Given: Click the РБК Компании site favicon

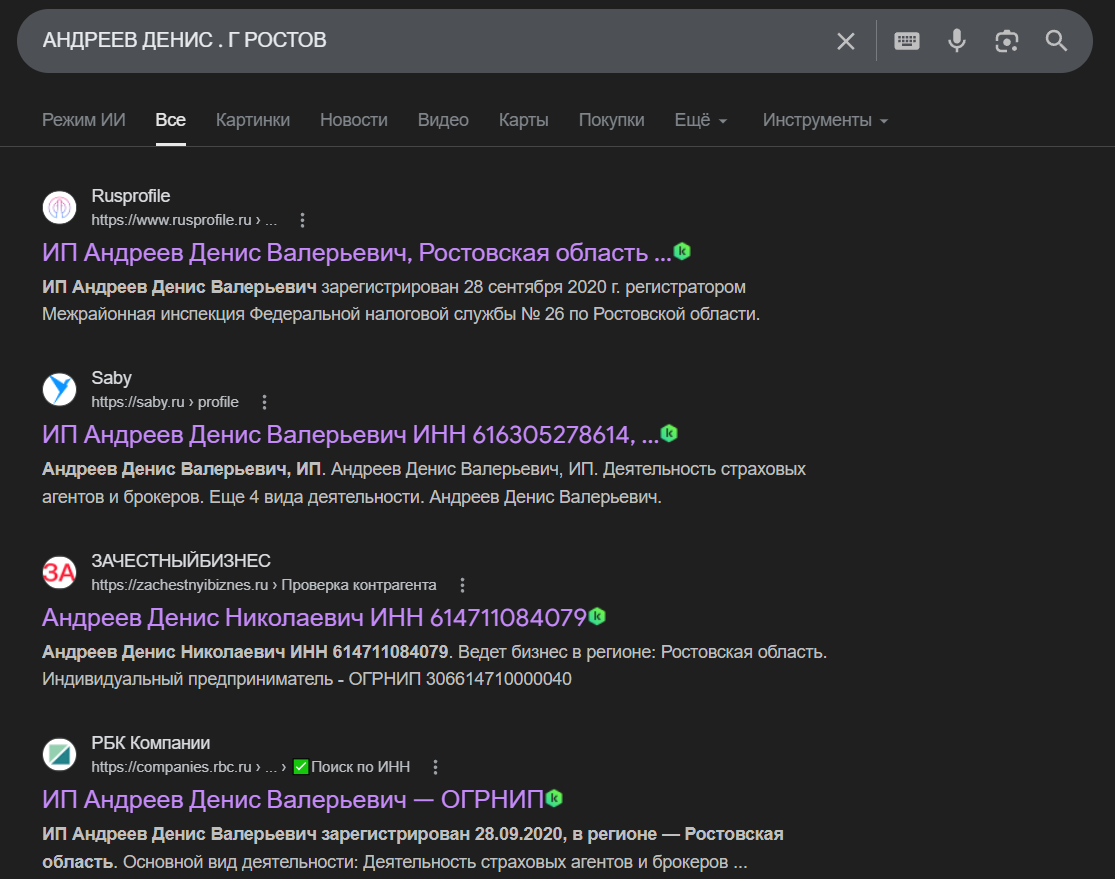Looking at the screenshot, I should tap(60, 755).
